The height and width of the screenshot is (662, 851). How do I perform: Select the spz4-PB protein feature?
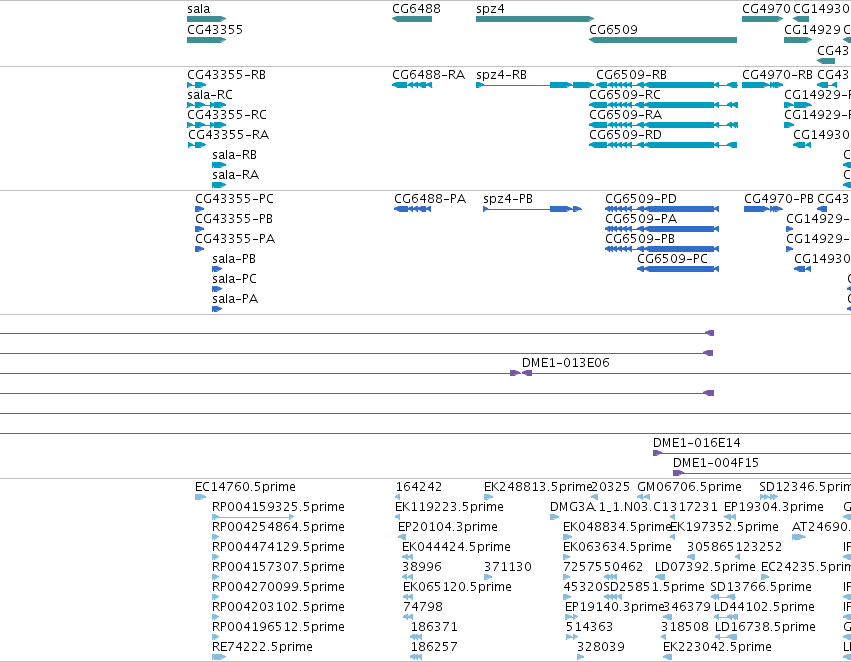coord(532,209)
